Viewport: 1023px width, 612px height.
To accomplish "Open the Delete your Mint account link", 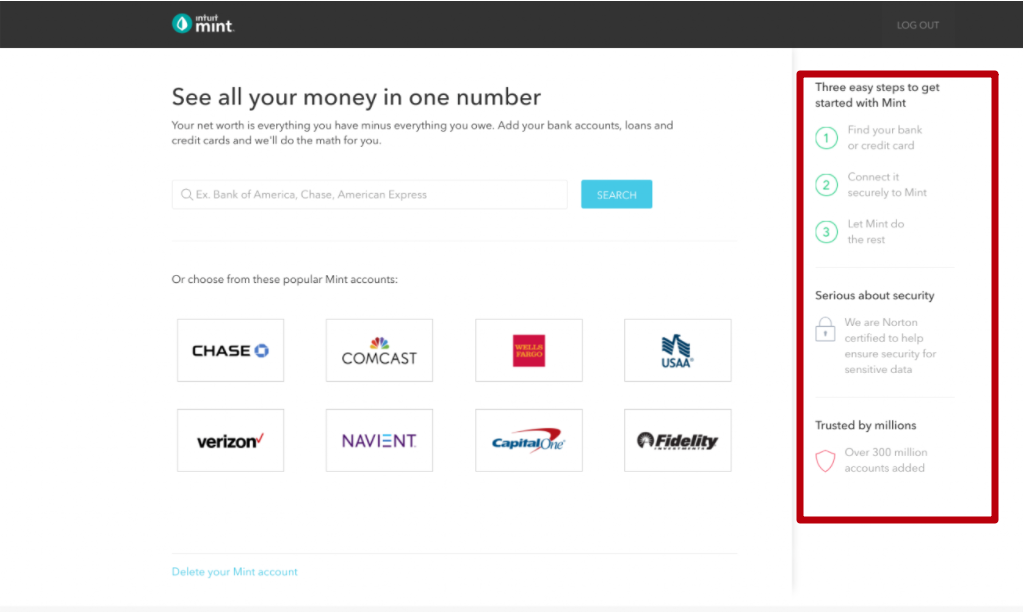I will pyautogui.click(x=234, y=572).
